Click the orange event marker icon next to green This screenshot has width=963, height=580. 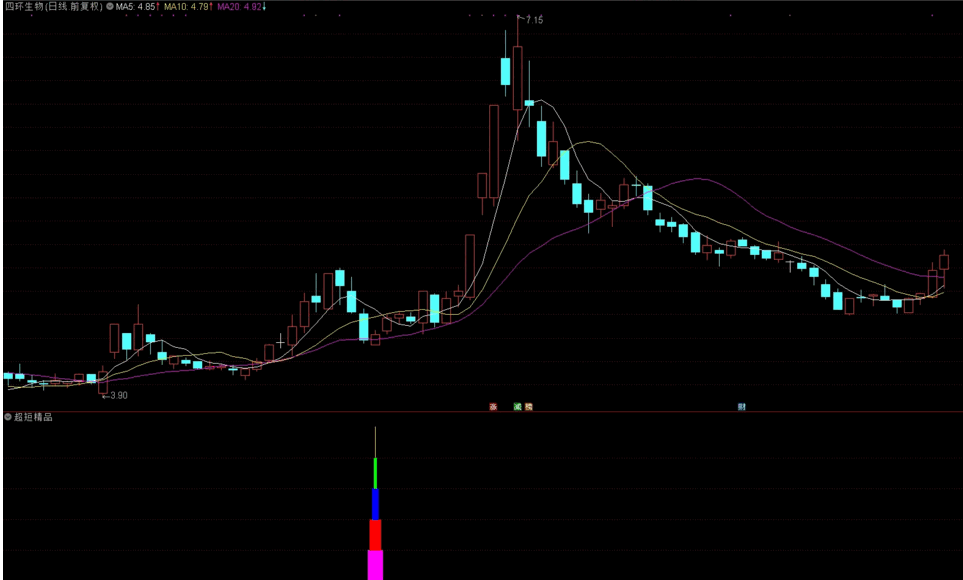[x=529, y=407]
